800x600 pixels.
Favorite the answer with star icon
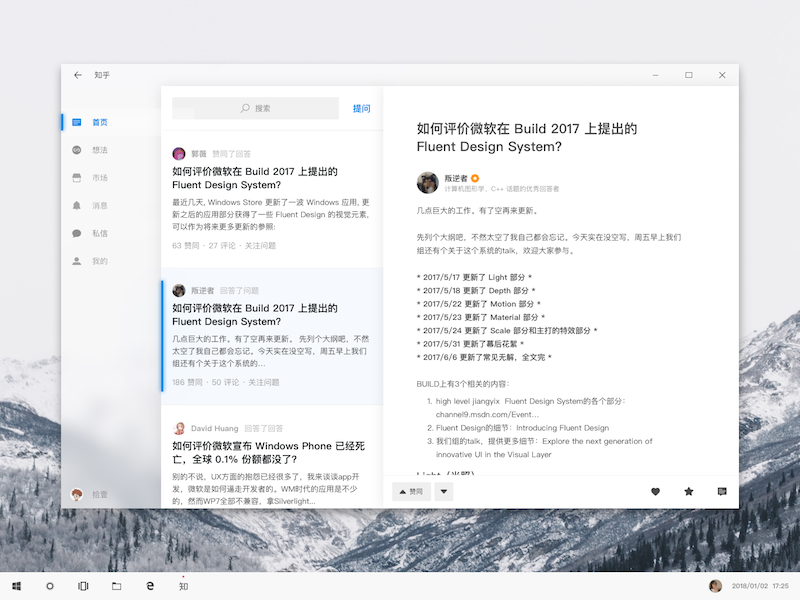click(x=689, y=491)
